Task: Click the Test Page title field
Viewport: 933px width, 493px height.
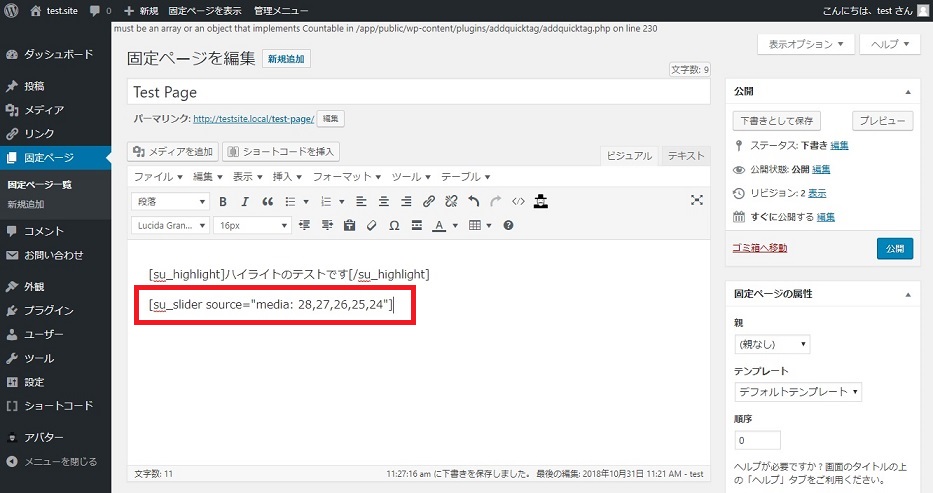Action: click(420, 92)
